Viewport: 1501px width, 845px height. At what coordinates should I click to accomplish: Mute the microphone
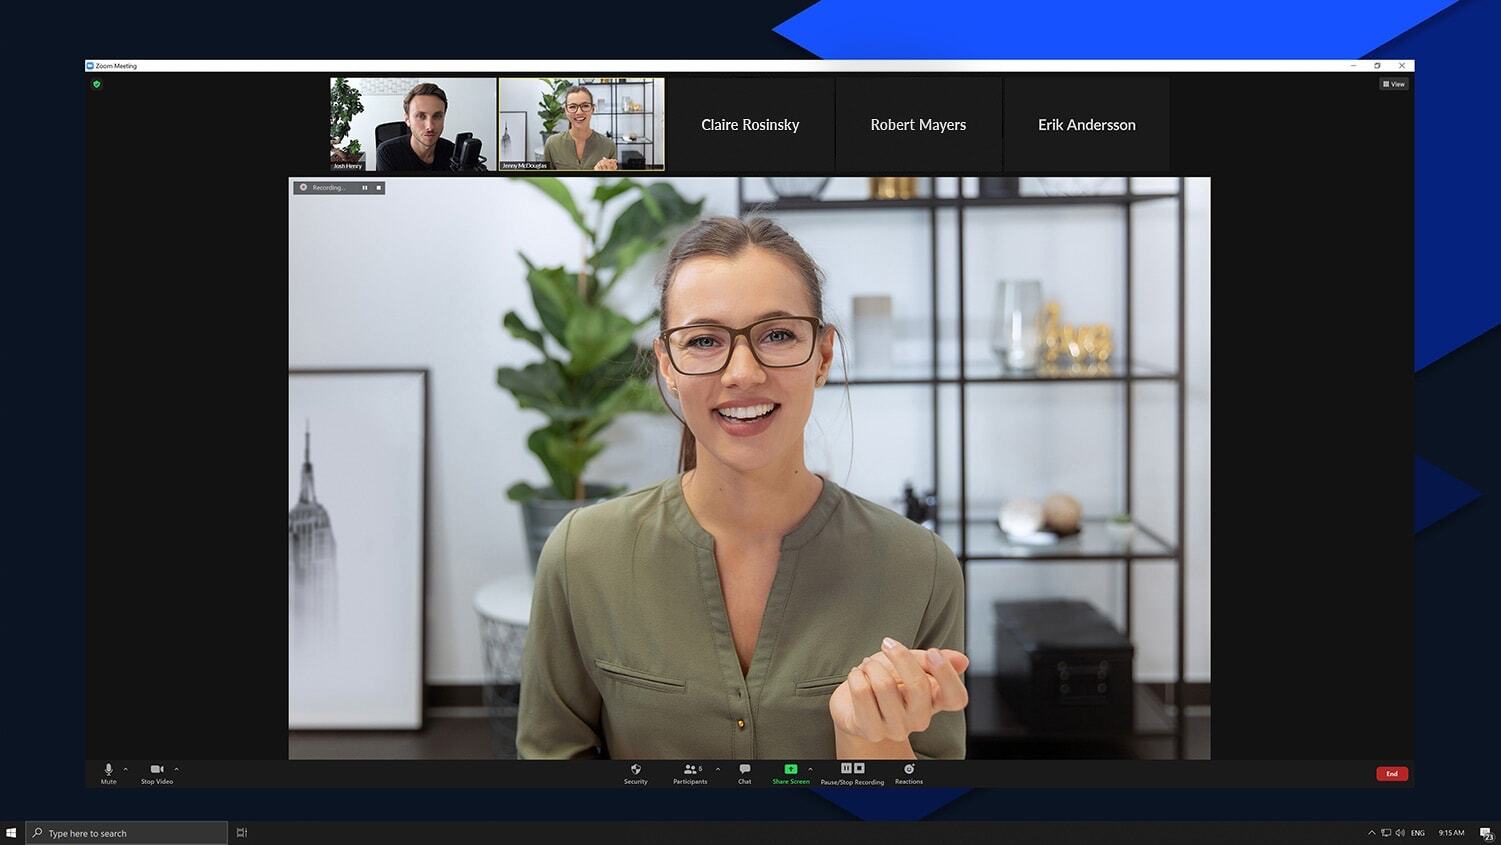click(108, 772)
